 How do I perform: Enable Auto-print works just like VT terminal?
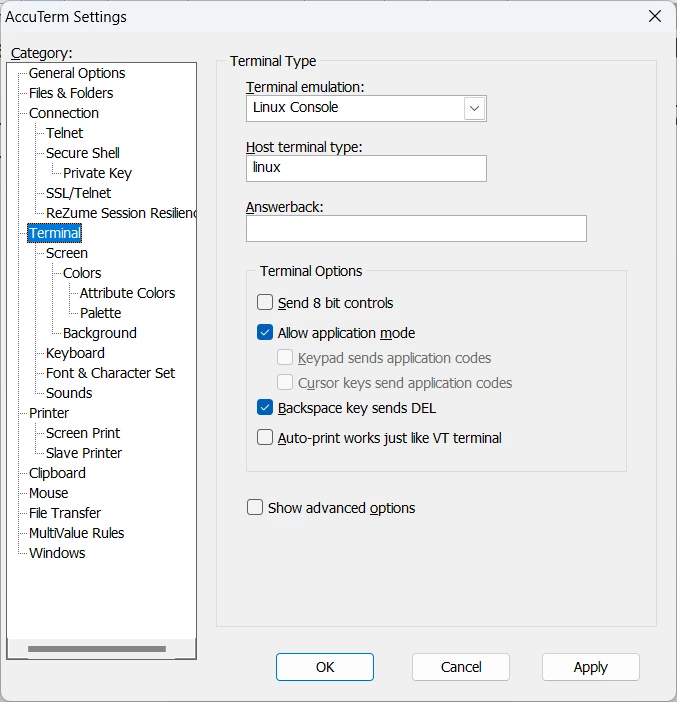tap(265, 437)
